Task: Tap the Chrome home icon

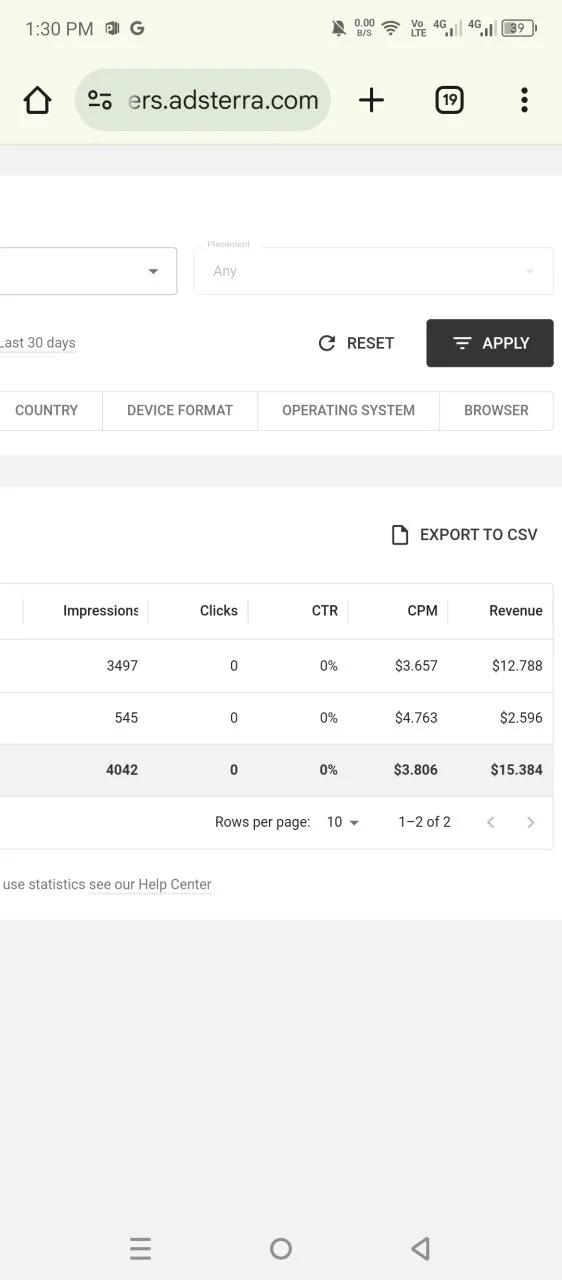Action: [37, 100]
